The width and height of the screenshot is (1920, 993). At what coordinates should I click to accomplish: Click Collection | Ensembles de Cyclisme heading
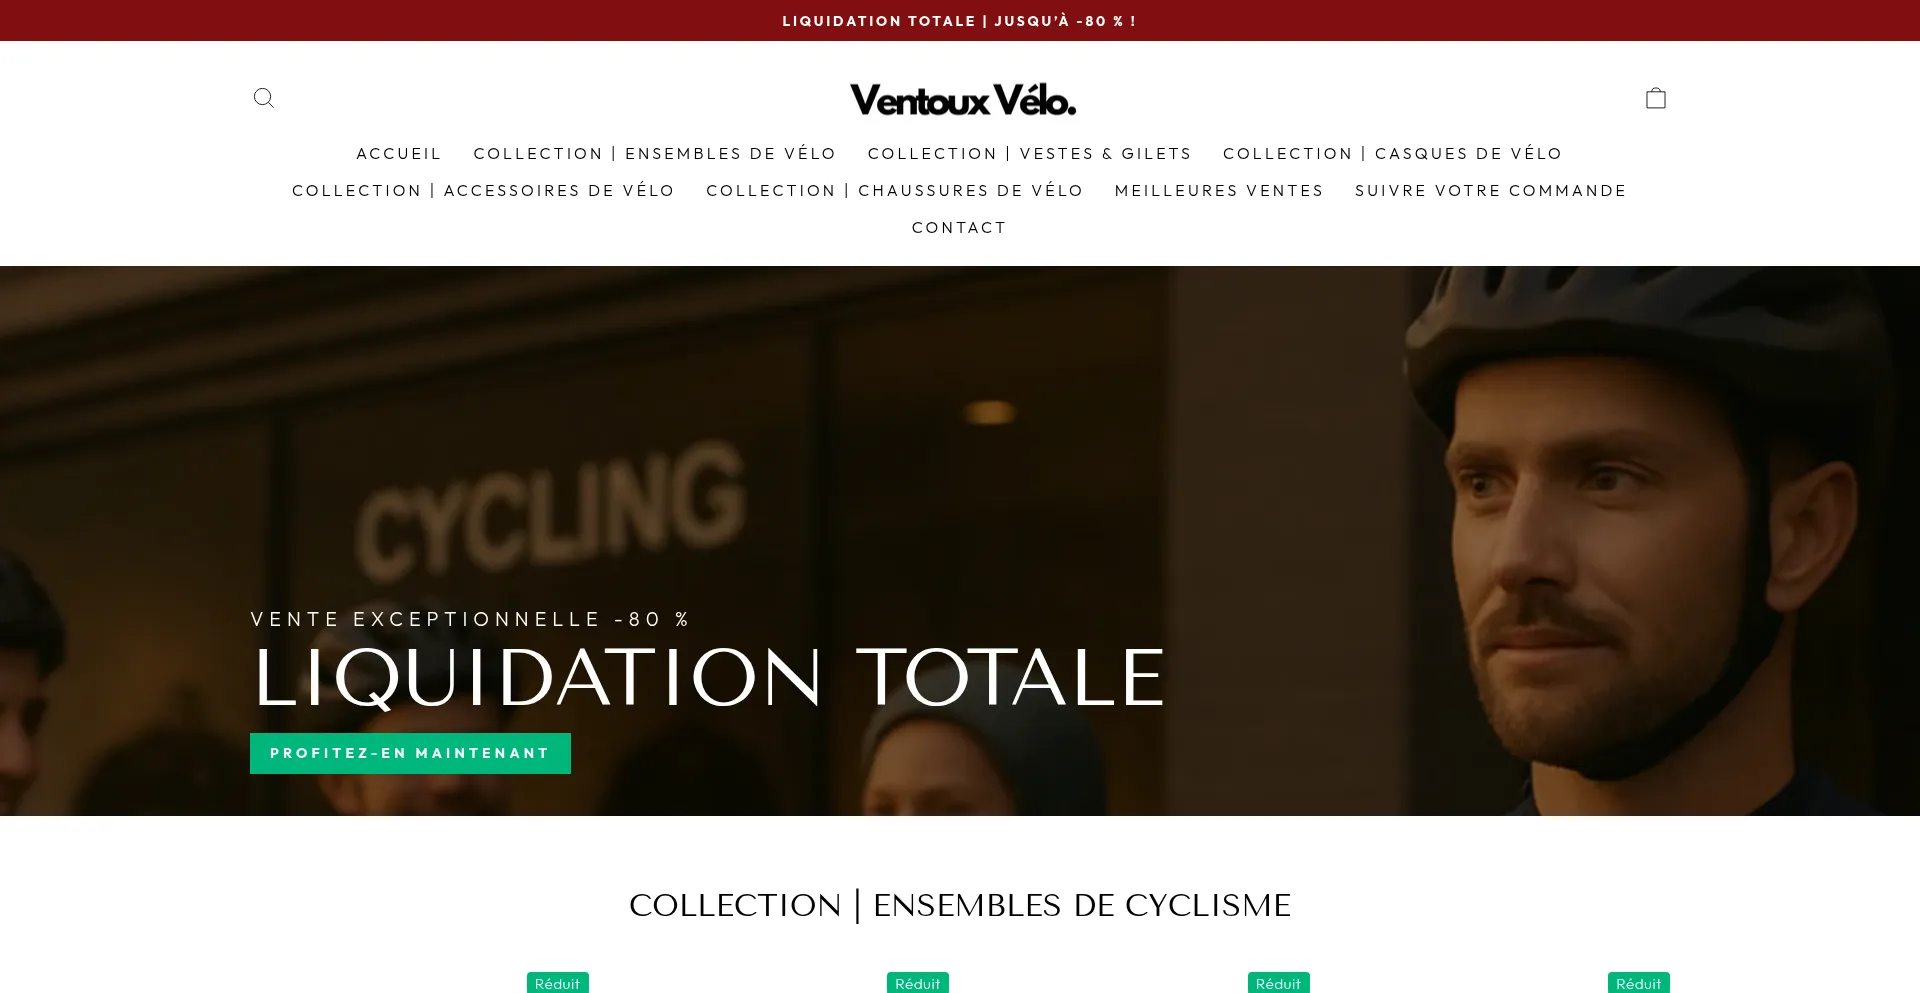click(960, 906)
